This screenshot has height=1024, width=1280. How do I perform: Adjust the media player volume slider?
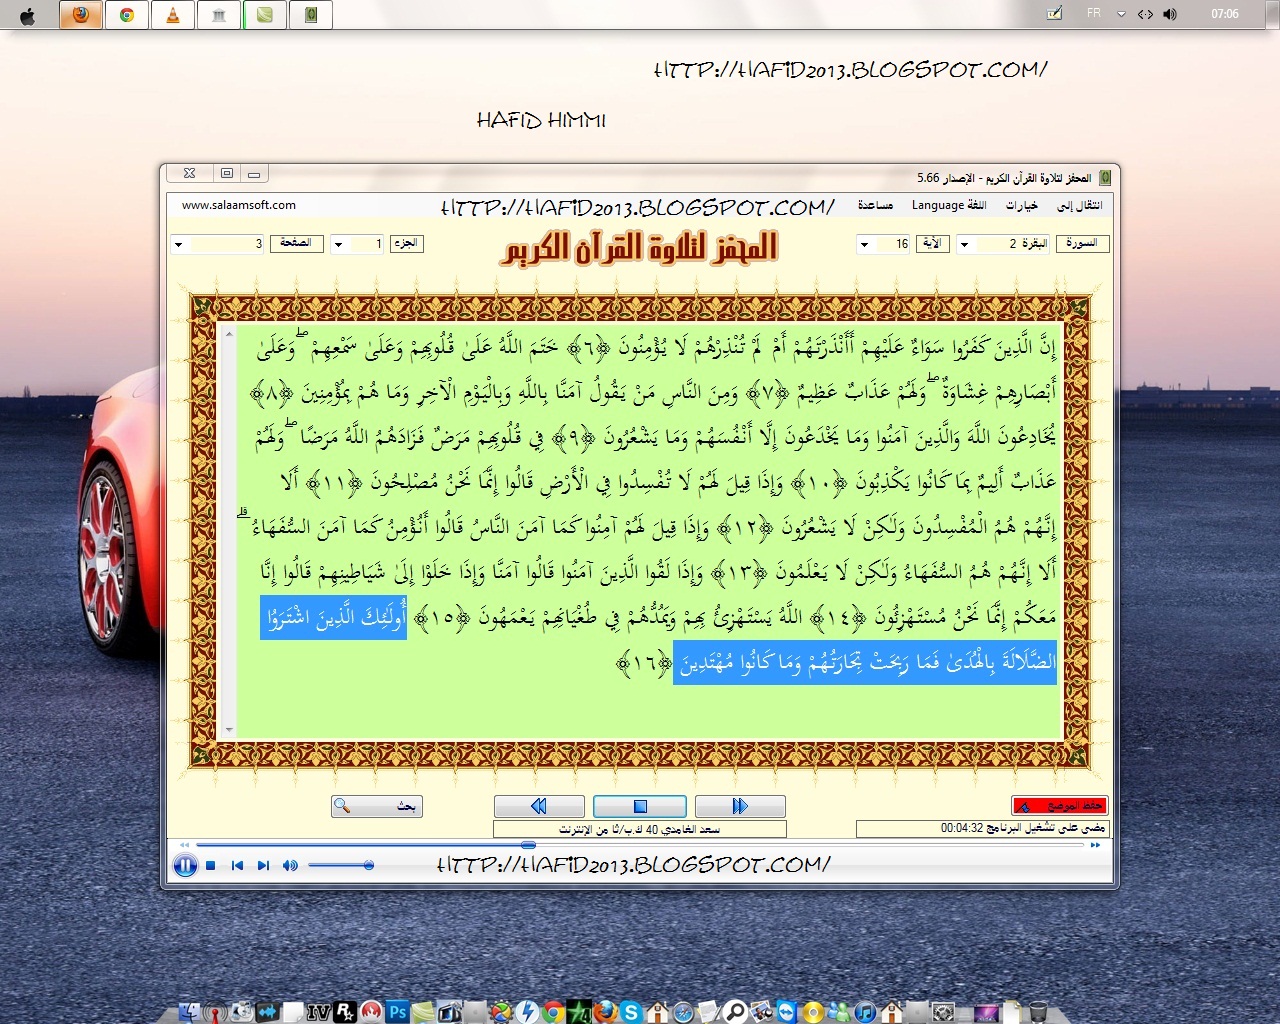point(341,865)
